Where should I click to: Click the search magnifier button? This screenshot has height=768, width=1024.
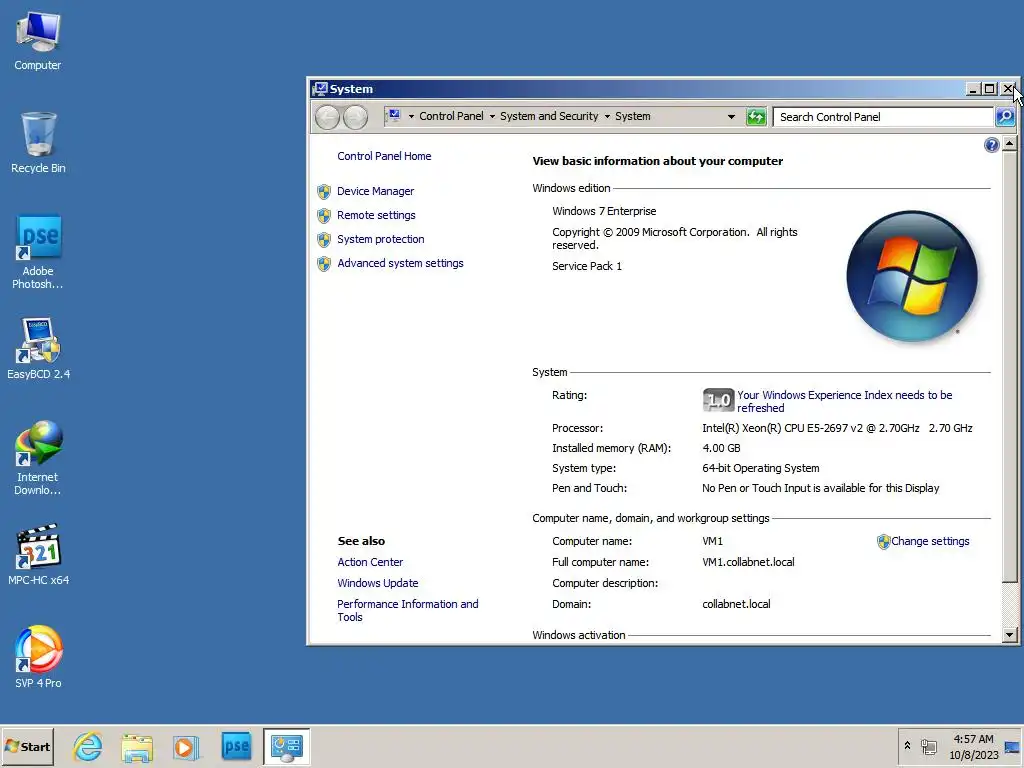tap(1006, 117)
